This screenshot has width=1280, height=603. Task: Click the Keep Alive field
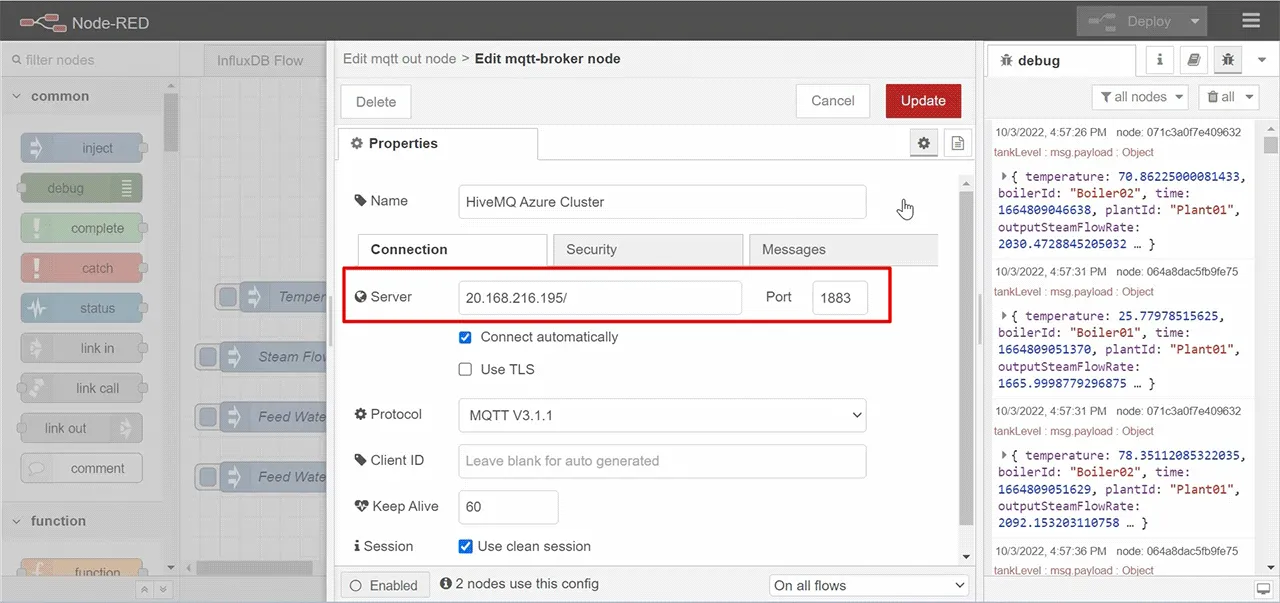508,507
